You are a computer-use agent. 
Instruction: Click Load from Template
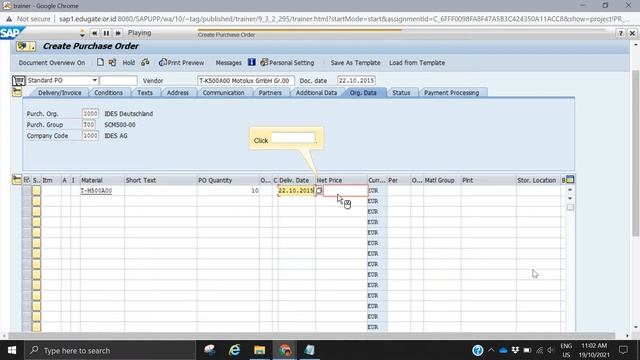pos(417,63)
